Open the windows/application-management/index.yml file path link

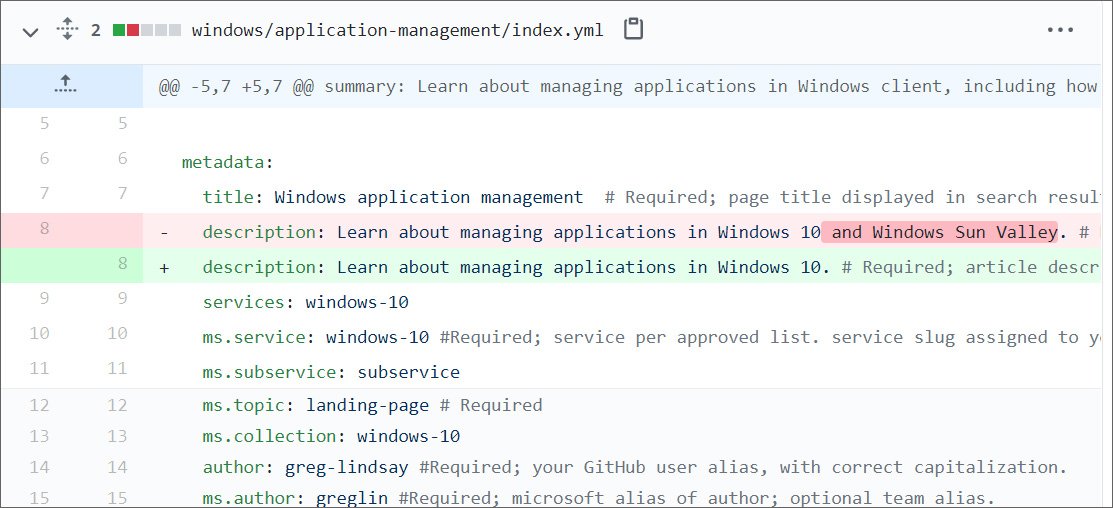click(x=397, y=30)
